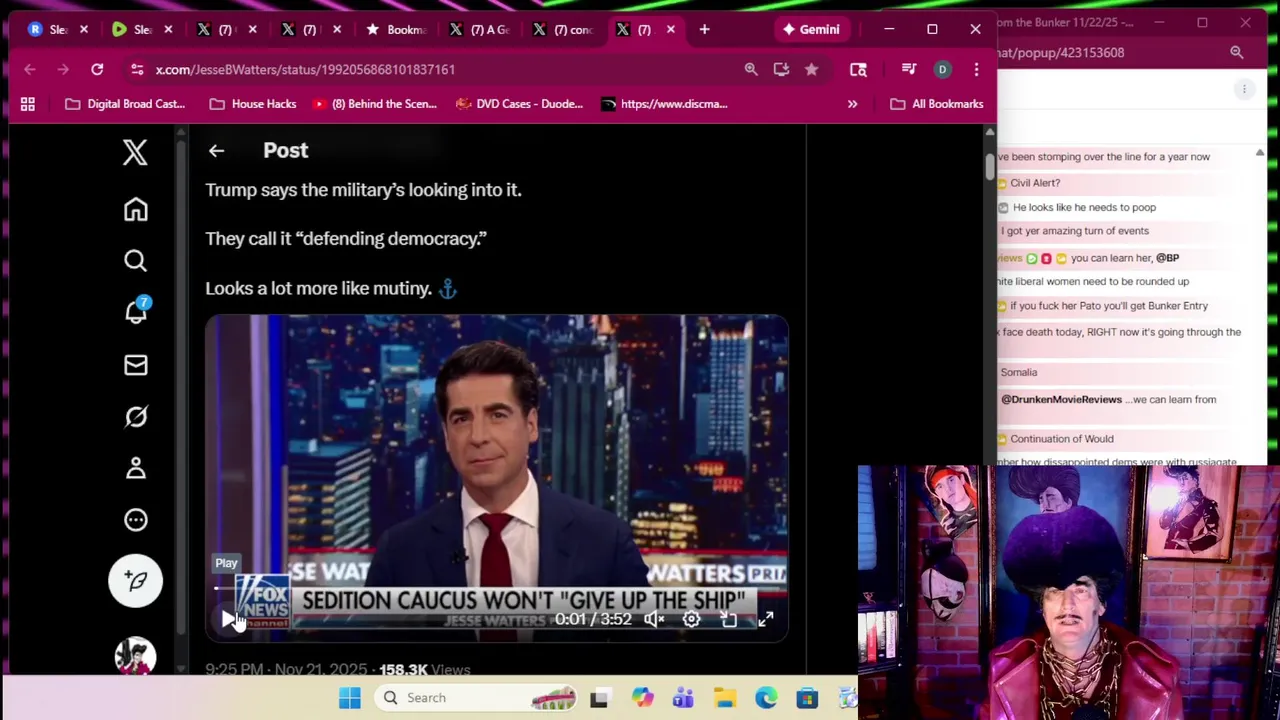
Task: Open the account avatar at sidebar bottom
Action: coord(135,656)
